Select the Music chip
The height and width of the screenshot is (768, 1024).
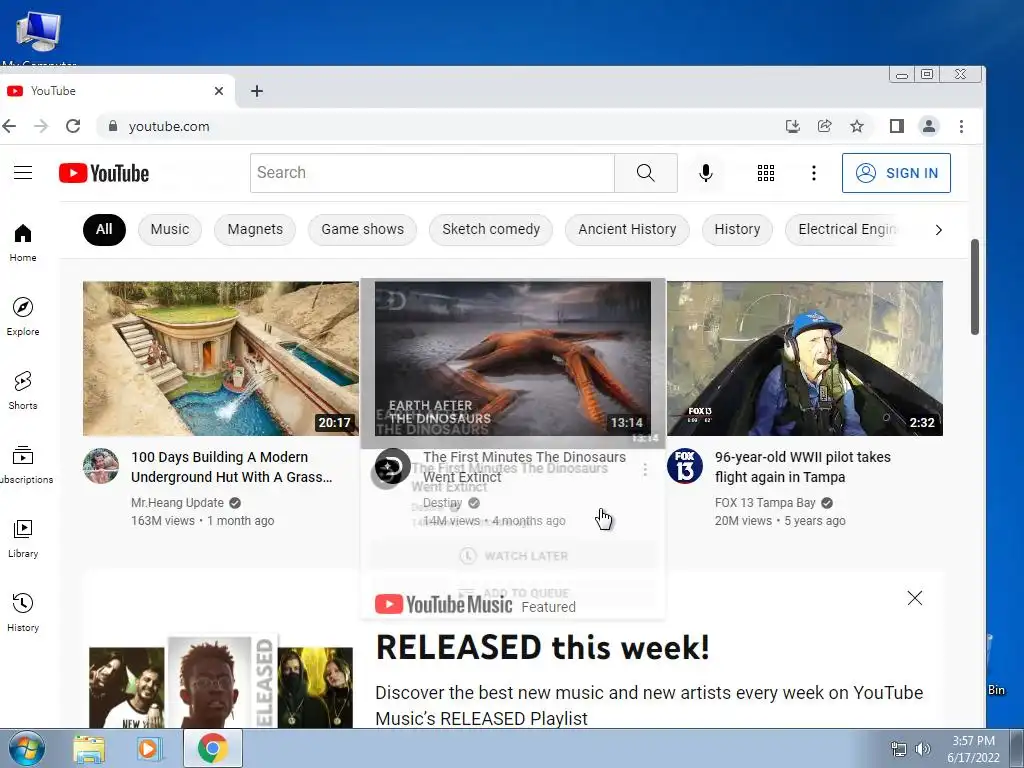point(170,230)
